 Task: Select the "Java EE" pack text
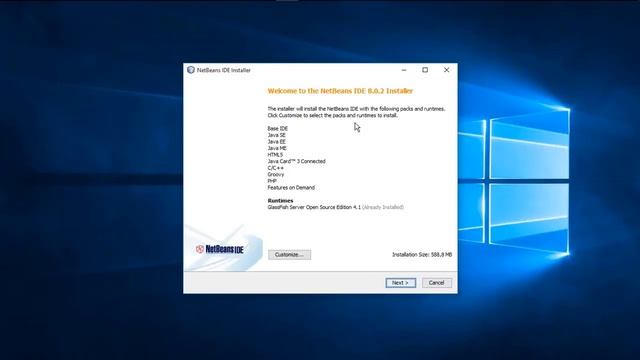point(277,142)
